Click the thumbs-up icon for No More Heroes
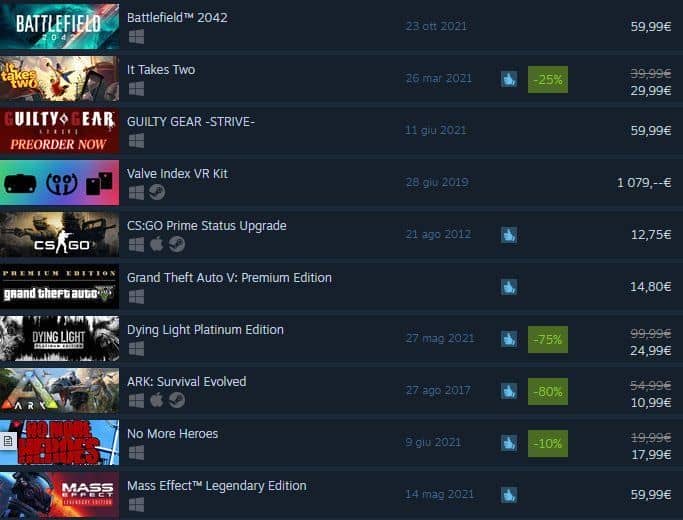 [x=509, y=443]
